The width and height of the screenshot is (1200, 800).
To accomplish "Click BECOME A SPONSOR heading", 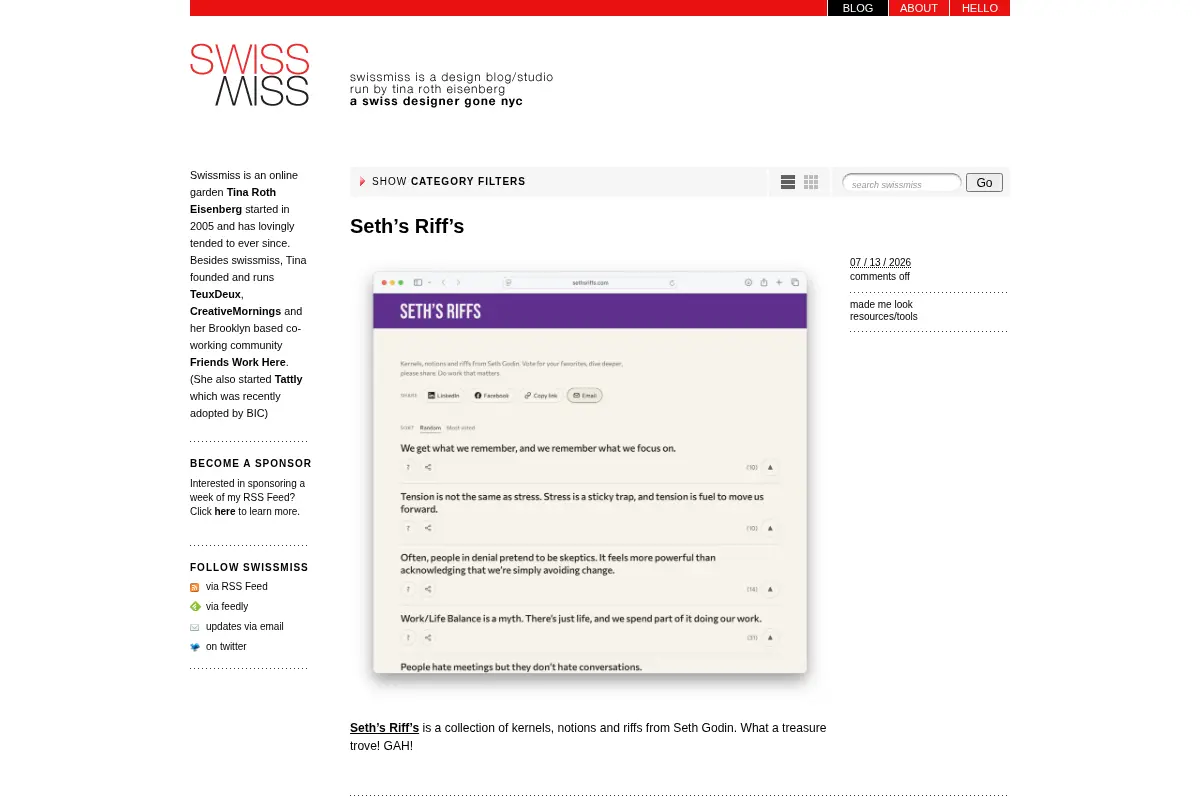I will [251, 464].
